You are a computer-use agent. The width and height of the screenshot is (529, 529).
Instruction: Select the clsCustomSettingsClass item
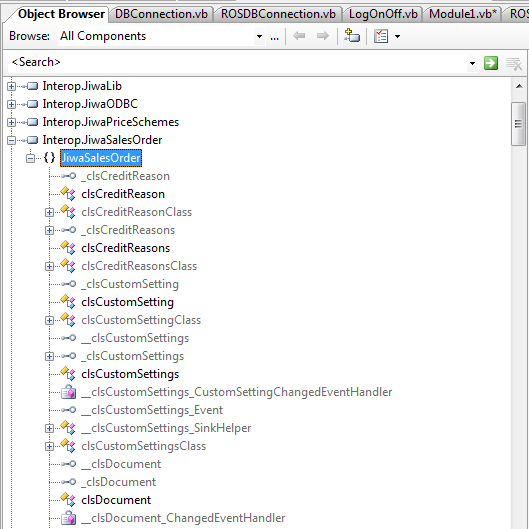(x=143, y=446)
